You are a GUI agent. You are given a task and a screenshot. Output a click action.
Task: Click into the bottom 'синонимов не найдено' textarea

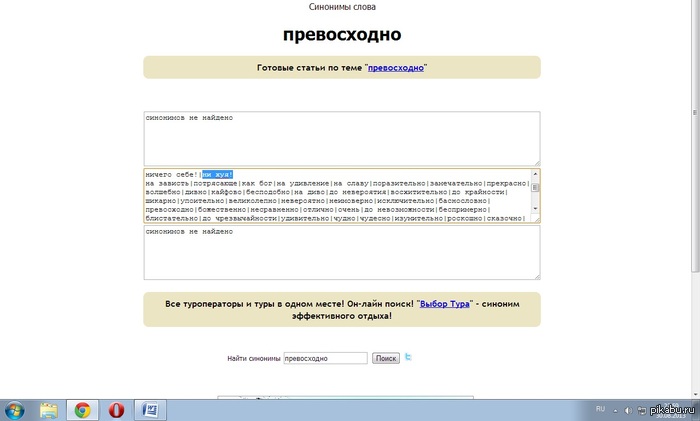click(342, 253)
